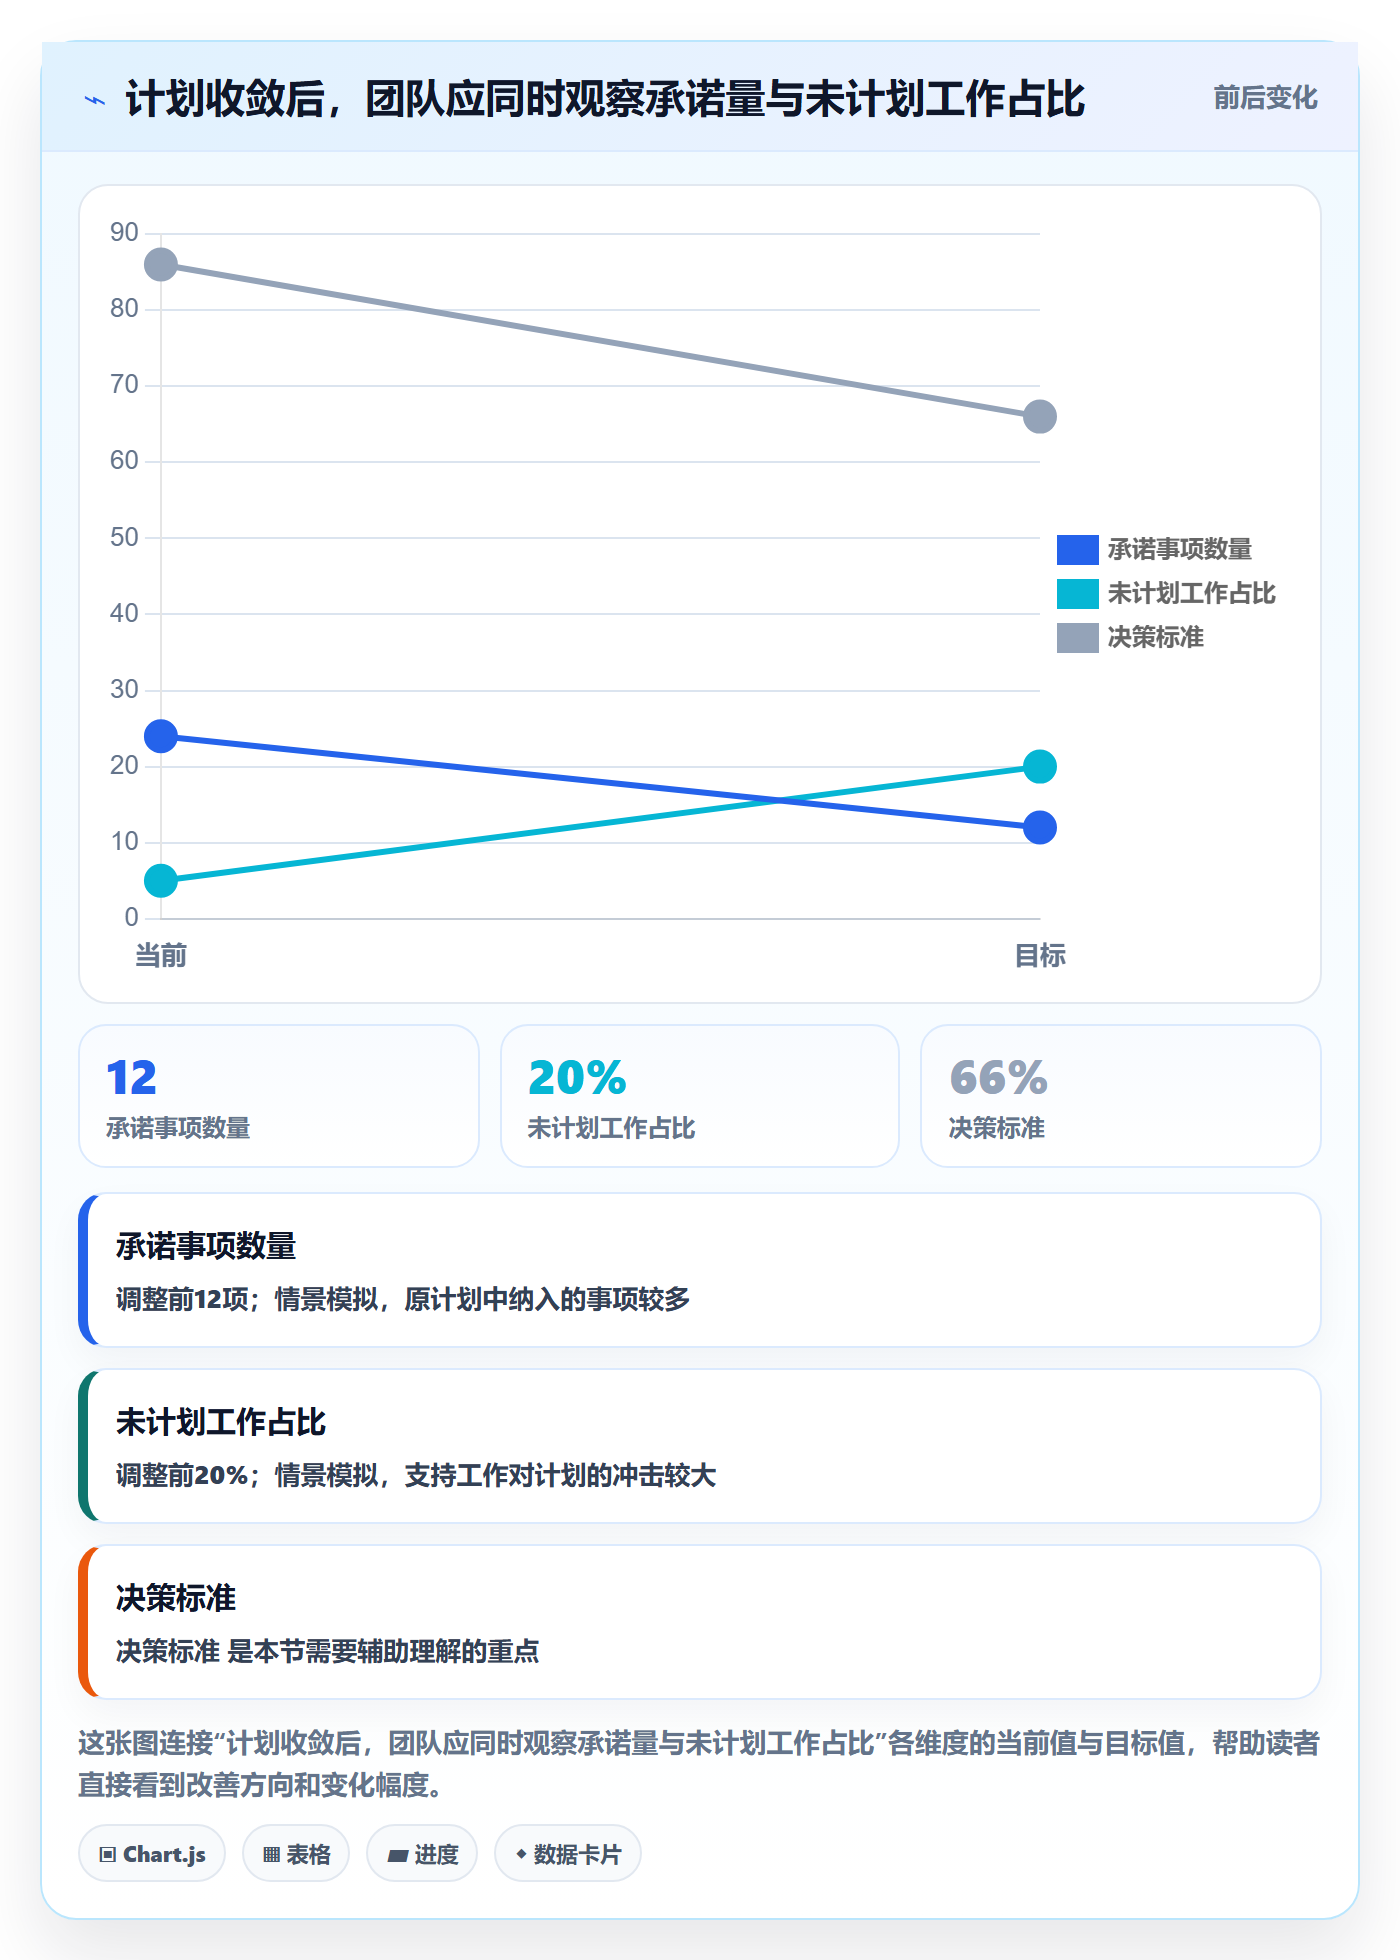Image resolution: width=1400 pixels, height=1960 pixels.
Task: Click legend label text 决策标准
Action: [1156, 638]
